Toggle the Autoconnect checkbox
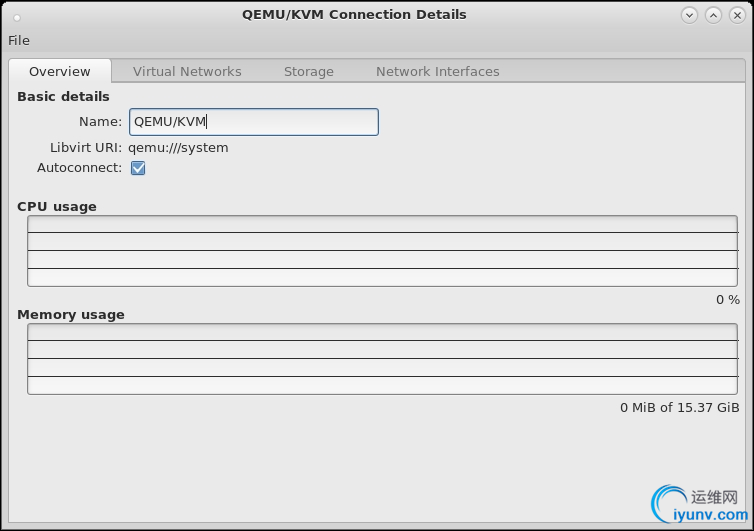 [138, 168]
